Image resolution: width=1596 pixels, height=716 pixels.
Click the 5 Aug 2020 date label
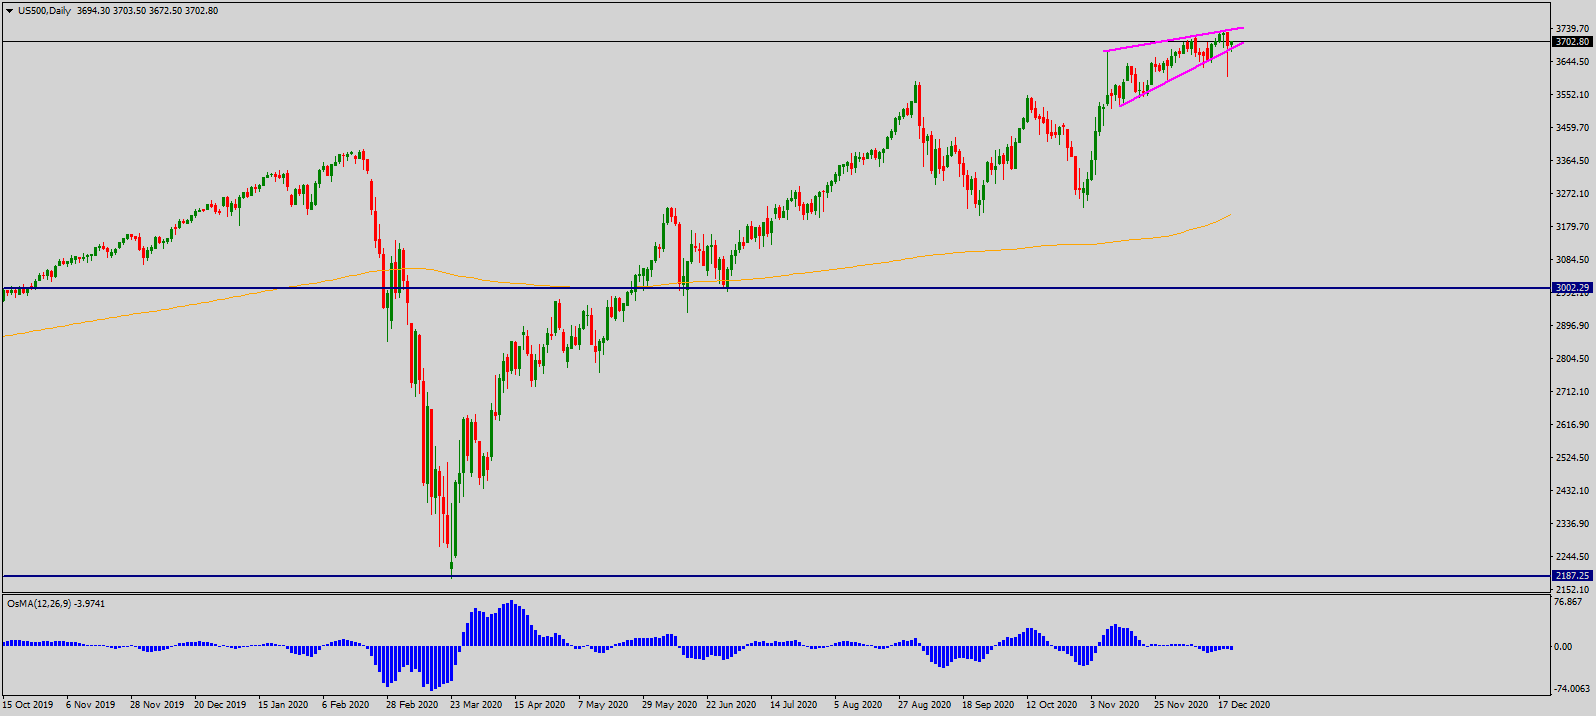(858, 705)
